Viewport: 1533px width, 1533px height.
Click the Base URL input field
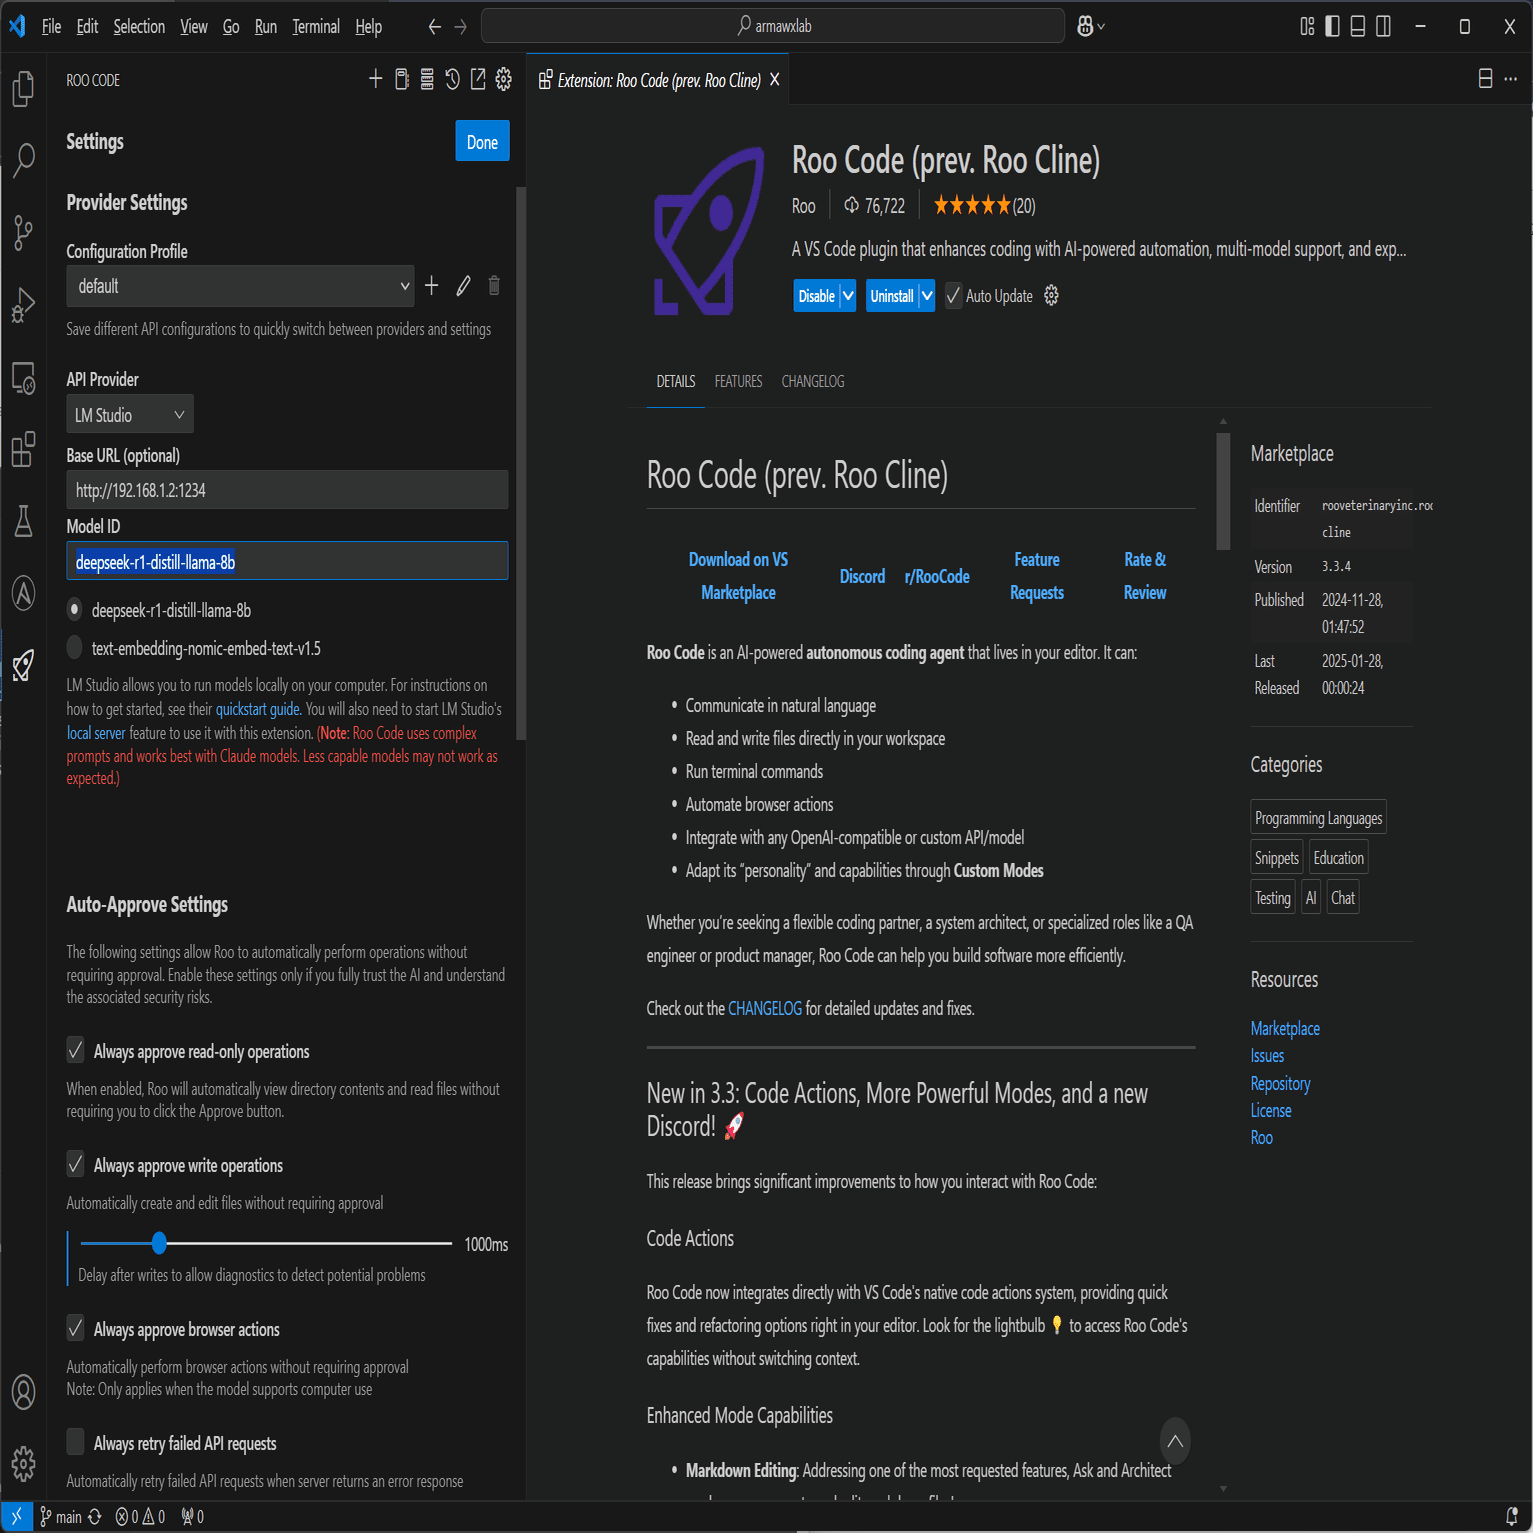pos(287,490)
